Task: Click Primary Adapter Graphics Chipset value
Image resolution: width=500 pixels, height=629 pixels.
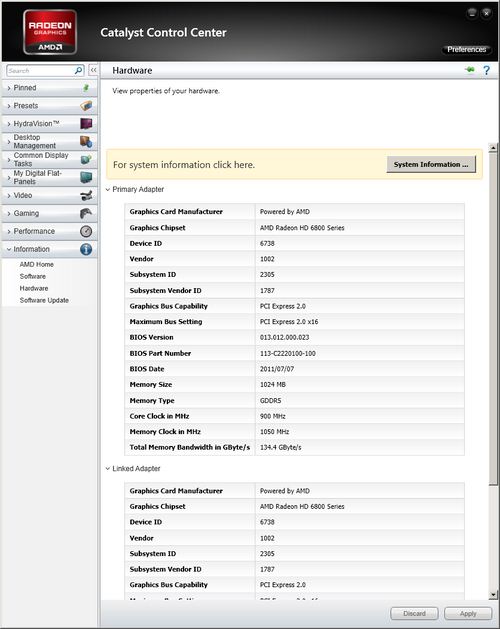Action: [x=302, y=228]
